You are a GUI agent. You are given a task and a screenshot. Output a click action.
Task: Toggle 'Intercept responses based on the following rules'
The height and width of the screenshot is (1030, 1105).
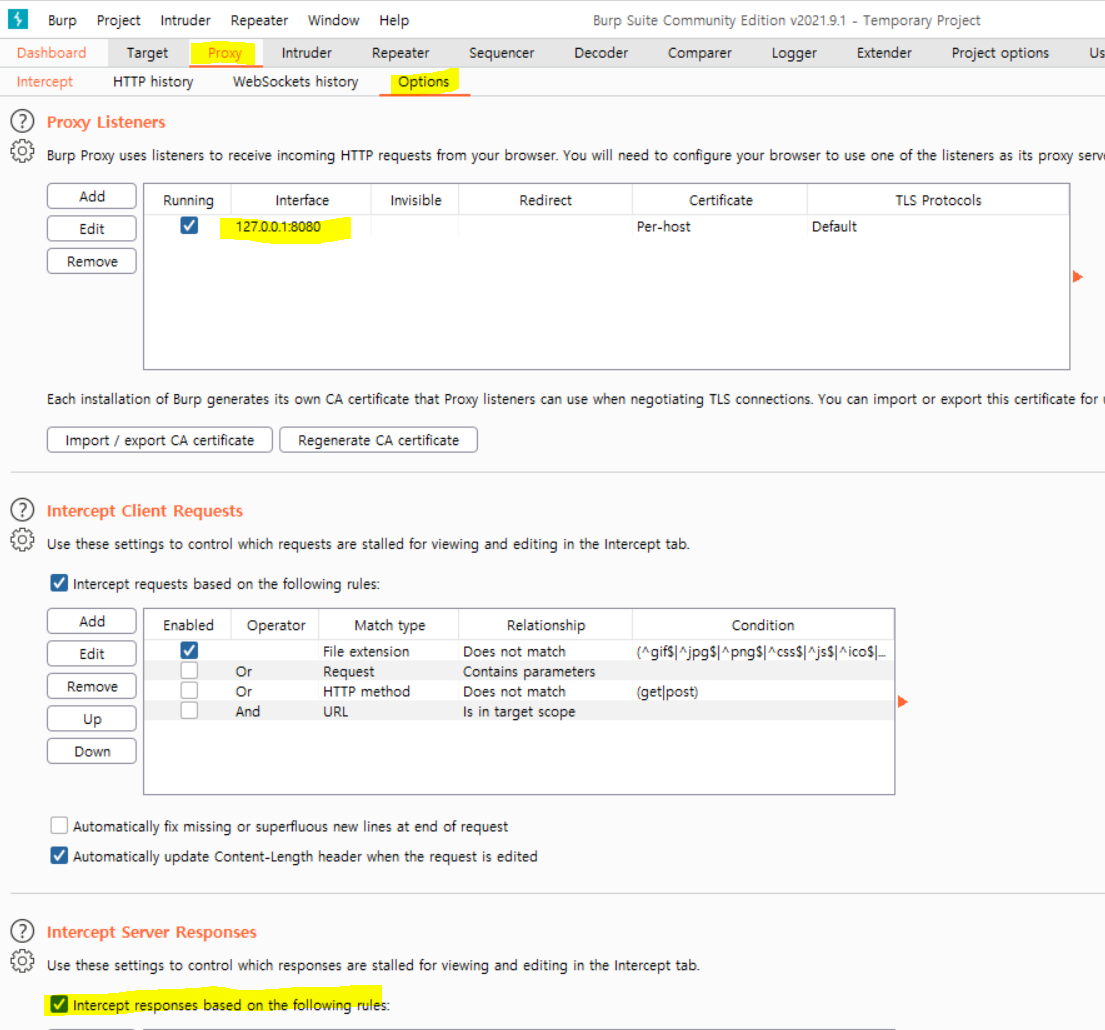(x=59, y=1004)
